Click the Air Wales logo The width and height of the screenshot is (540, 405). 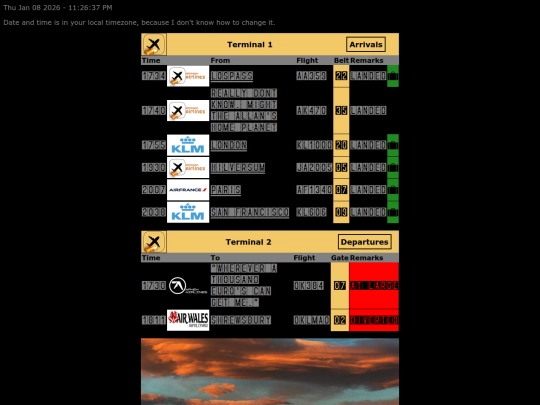coord(188,320)
